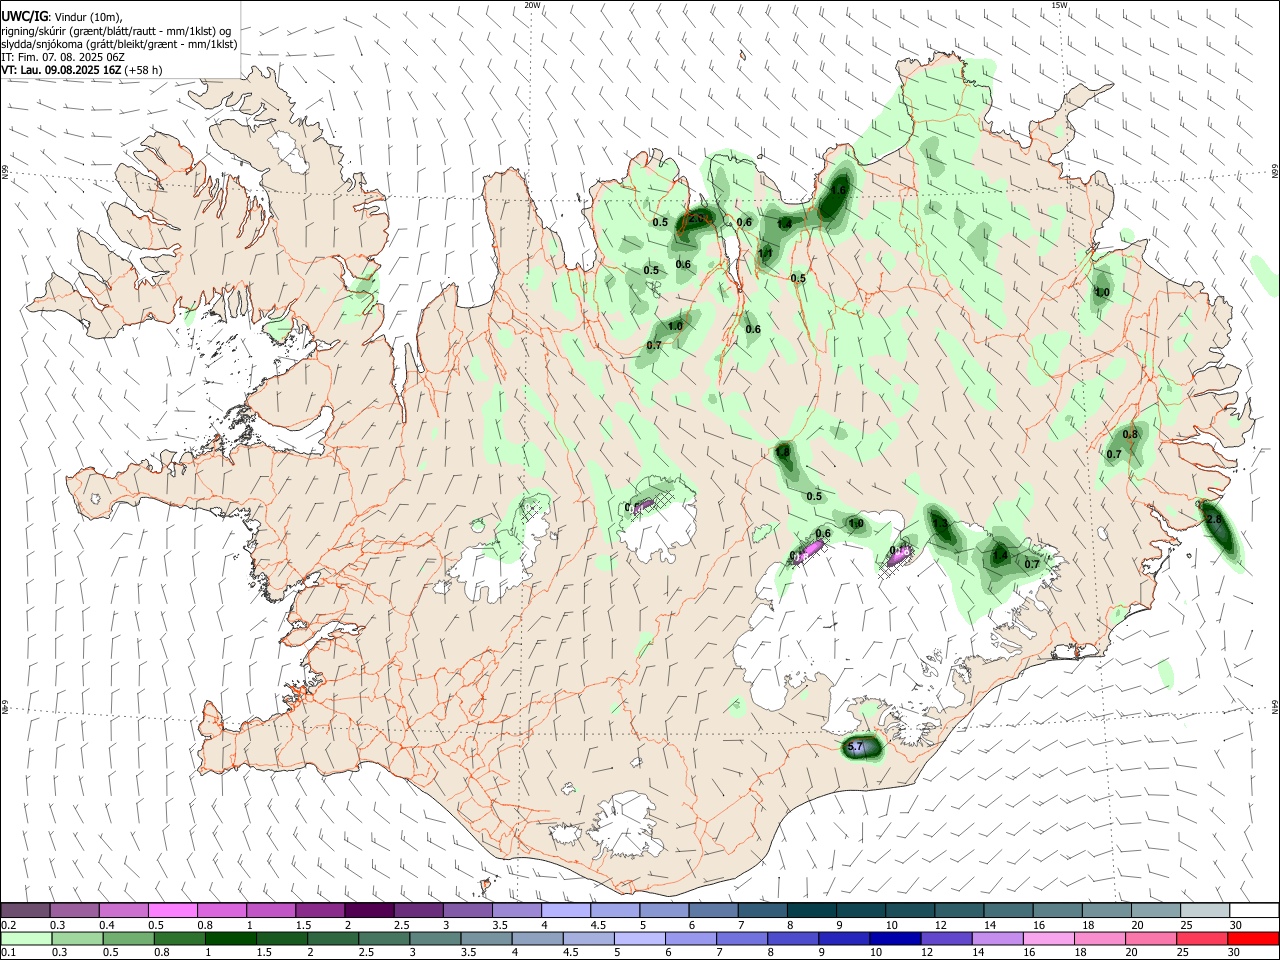Image resolution: width=1280 pixels, height=960 pixels.
Task: Click the dark teal swatch starting at 8 in the upper legend row
Action: (811, 910)
